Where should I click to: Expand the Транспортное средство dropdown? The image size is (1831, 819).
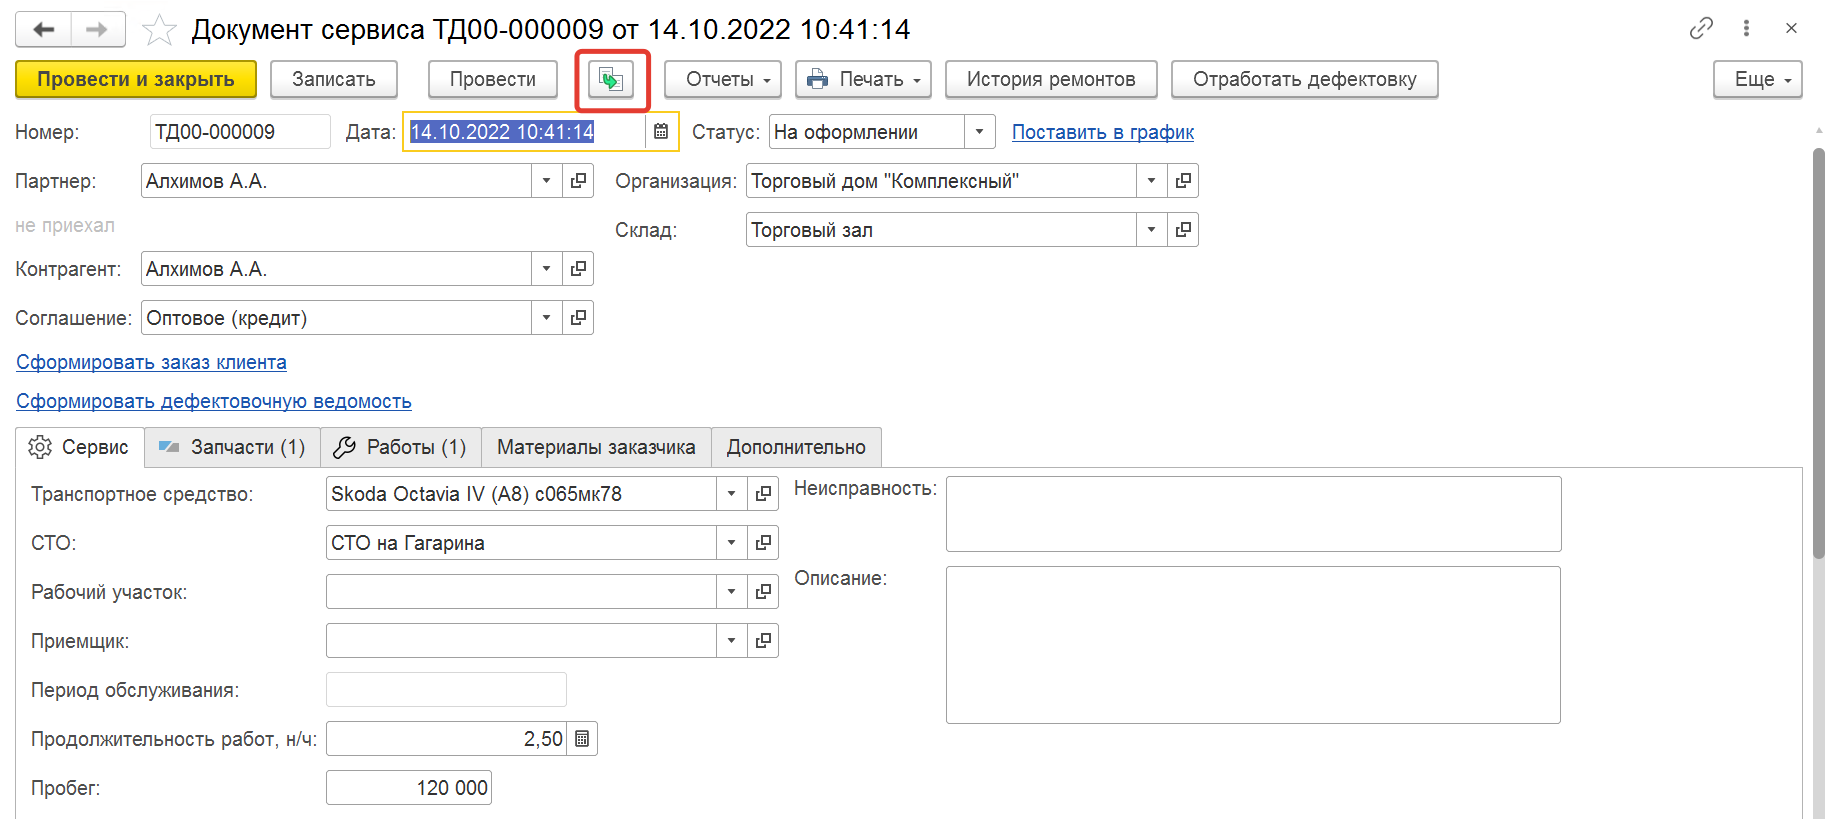click(x=731, y=494)
